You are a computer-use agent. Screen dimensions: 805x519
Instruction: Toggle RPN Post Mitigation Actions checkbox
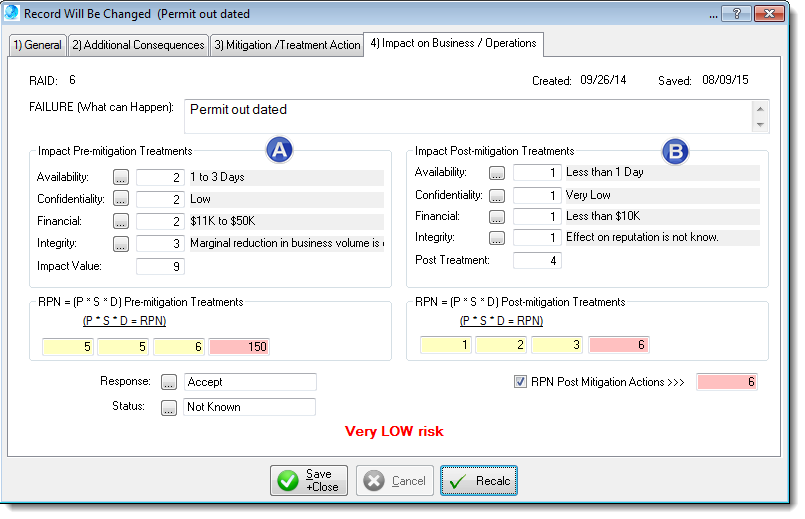tap(520, 381)
